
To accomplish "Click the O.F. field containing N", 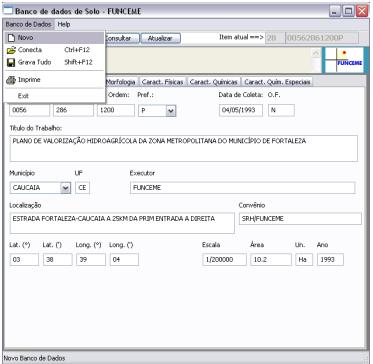I will point(281,110).
